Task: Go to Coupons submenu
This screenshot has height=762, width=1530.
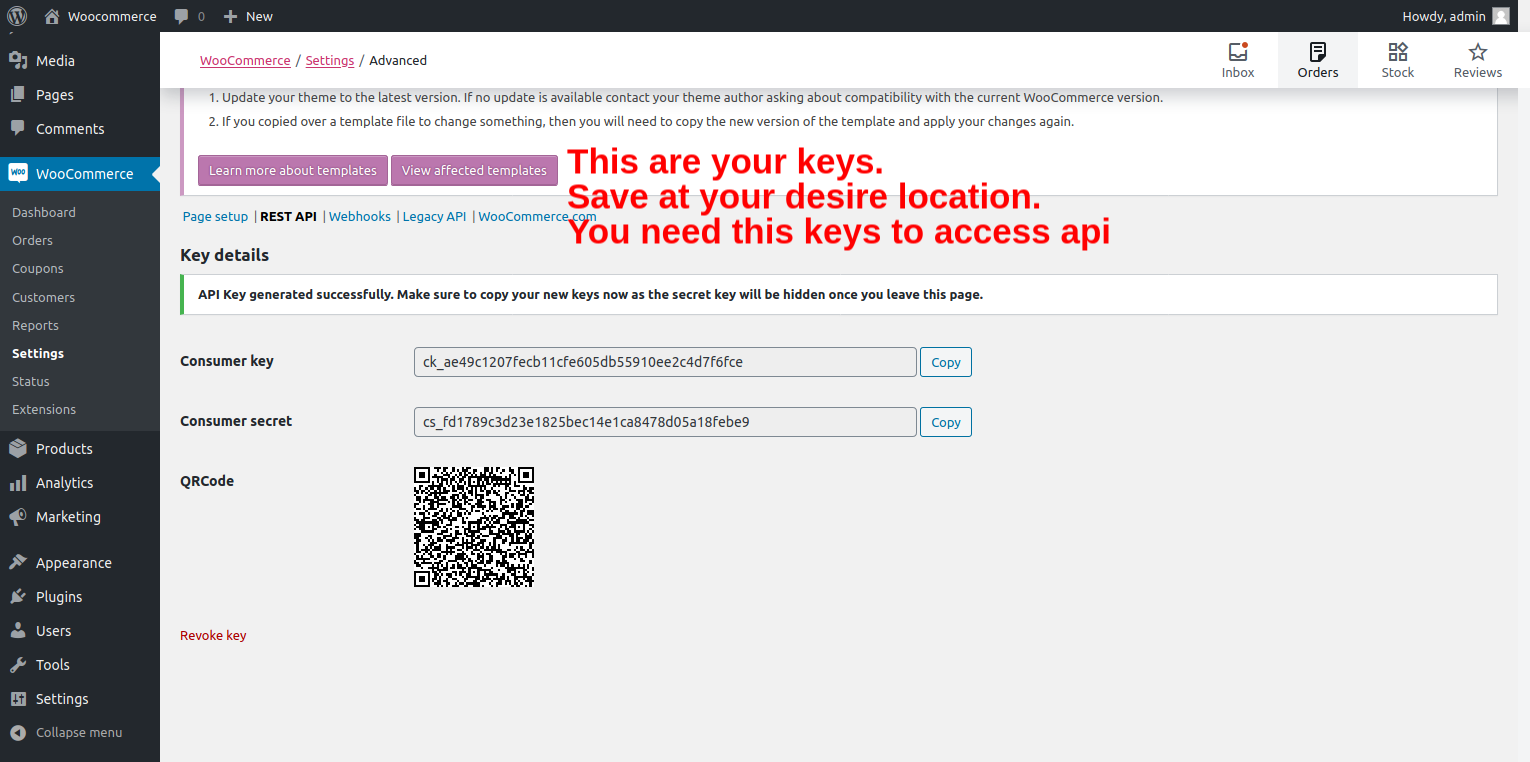Action: click(38, 269)
